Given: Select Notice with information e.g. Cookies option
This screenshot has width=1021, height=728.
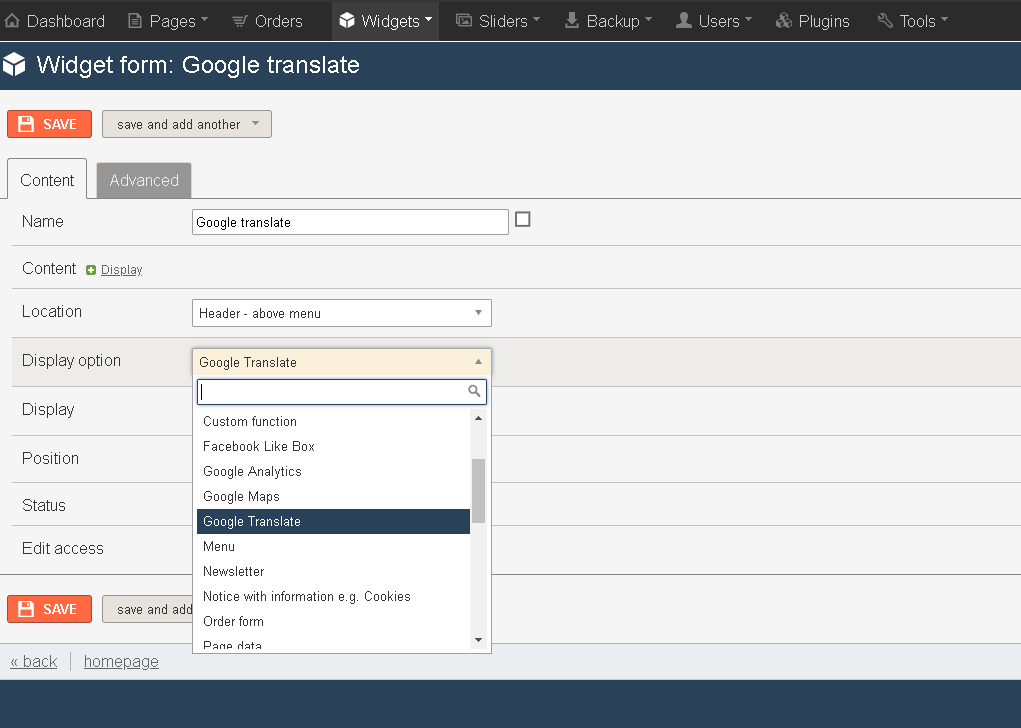Looking at the screenshot, I should [333, 596].
